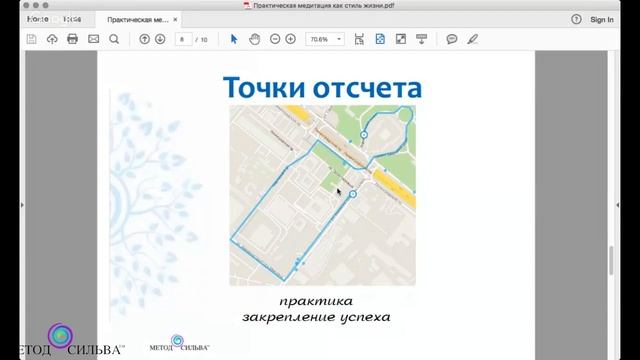
Task: Choose the Selection arrow tool
Action: point(234,39)
